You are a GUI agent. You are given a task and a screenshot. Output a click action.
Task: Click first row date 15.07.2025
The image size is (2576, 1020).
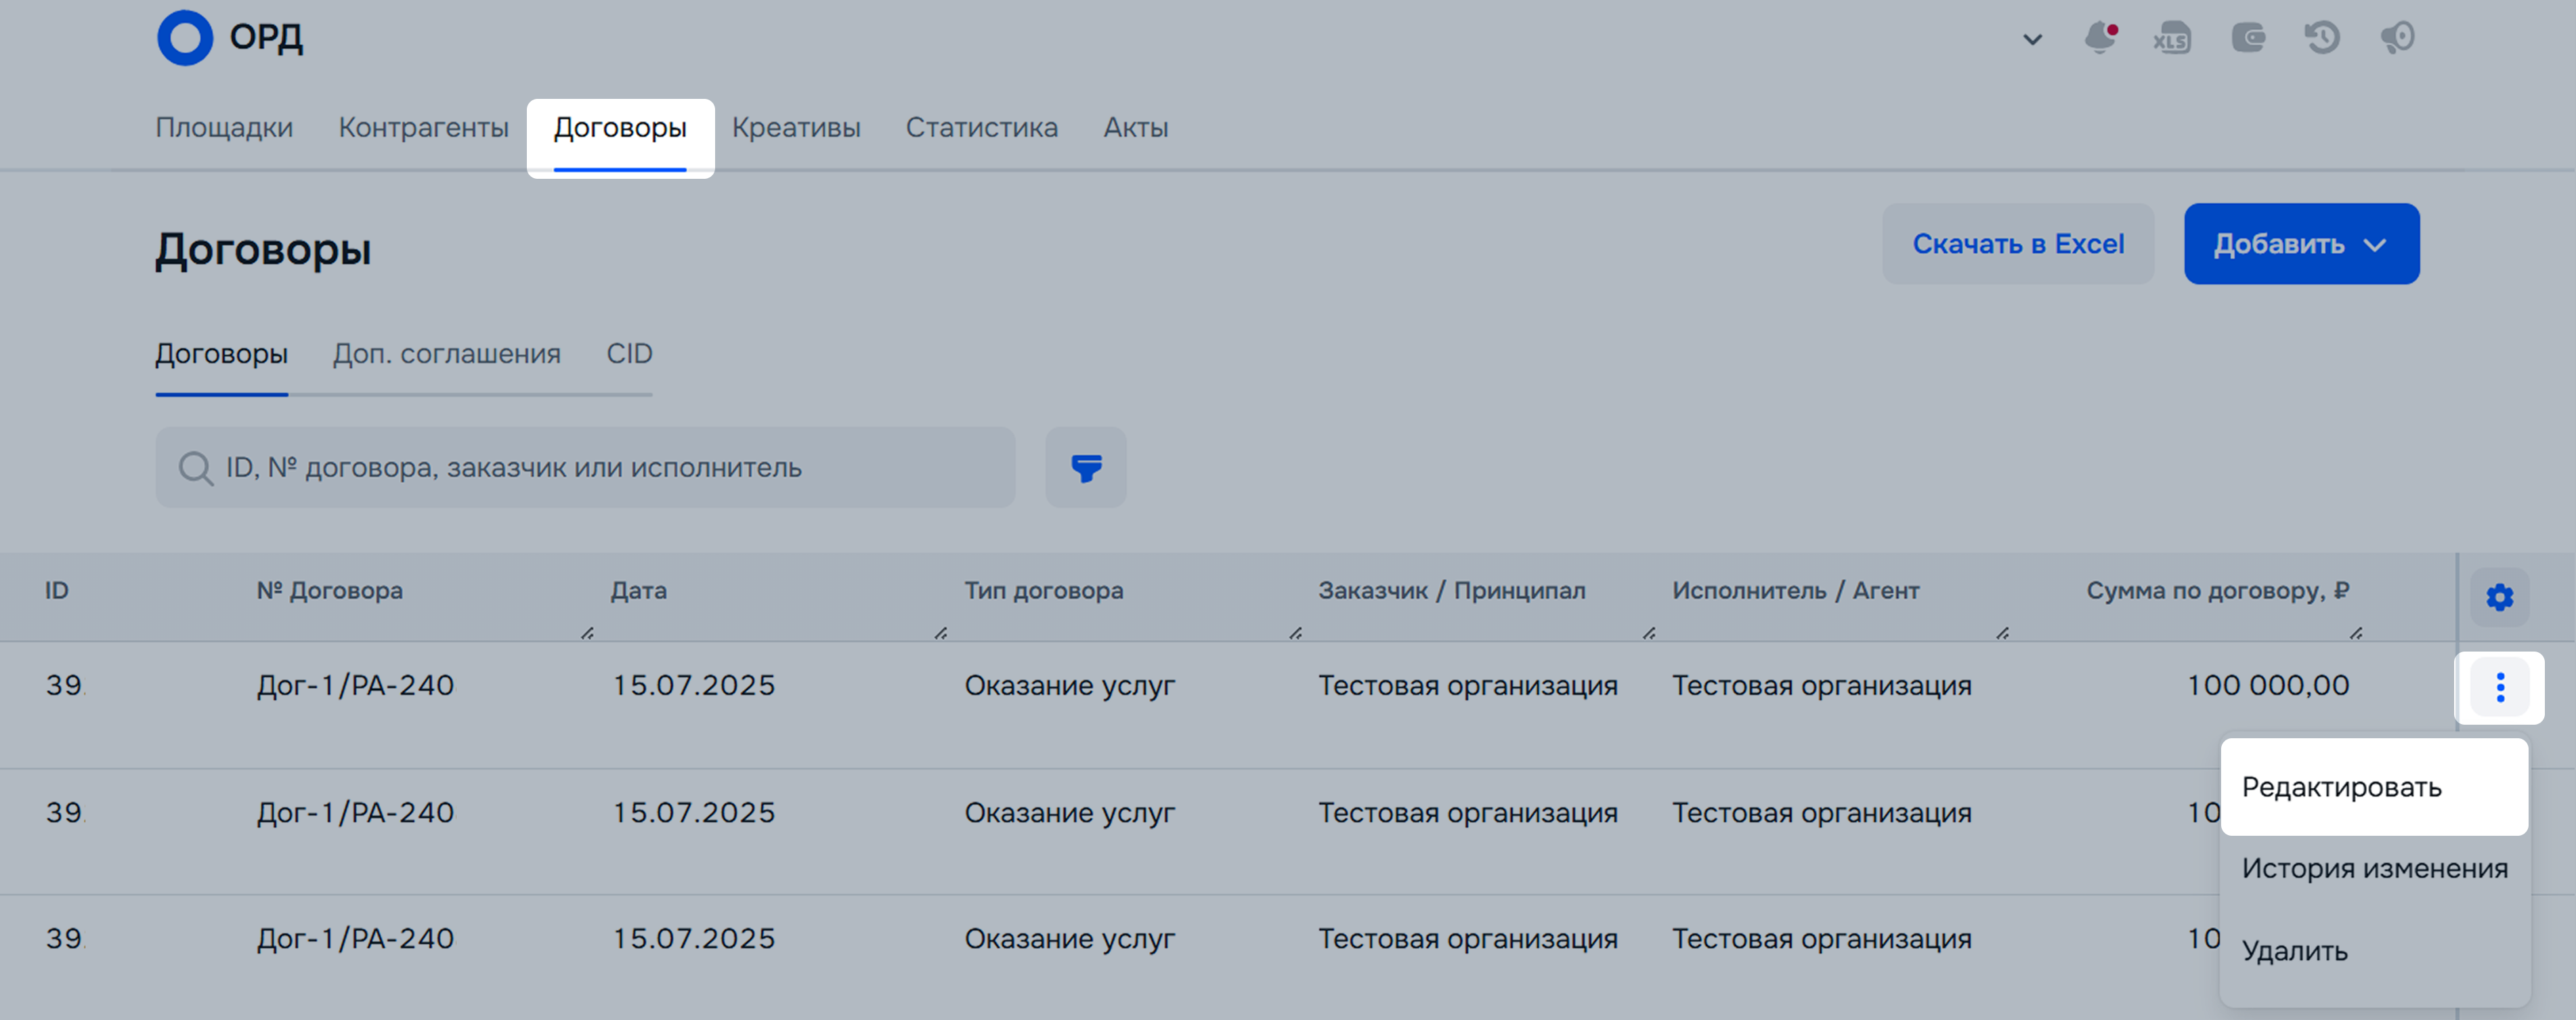tap(693, 686)
